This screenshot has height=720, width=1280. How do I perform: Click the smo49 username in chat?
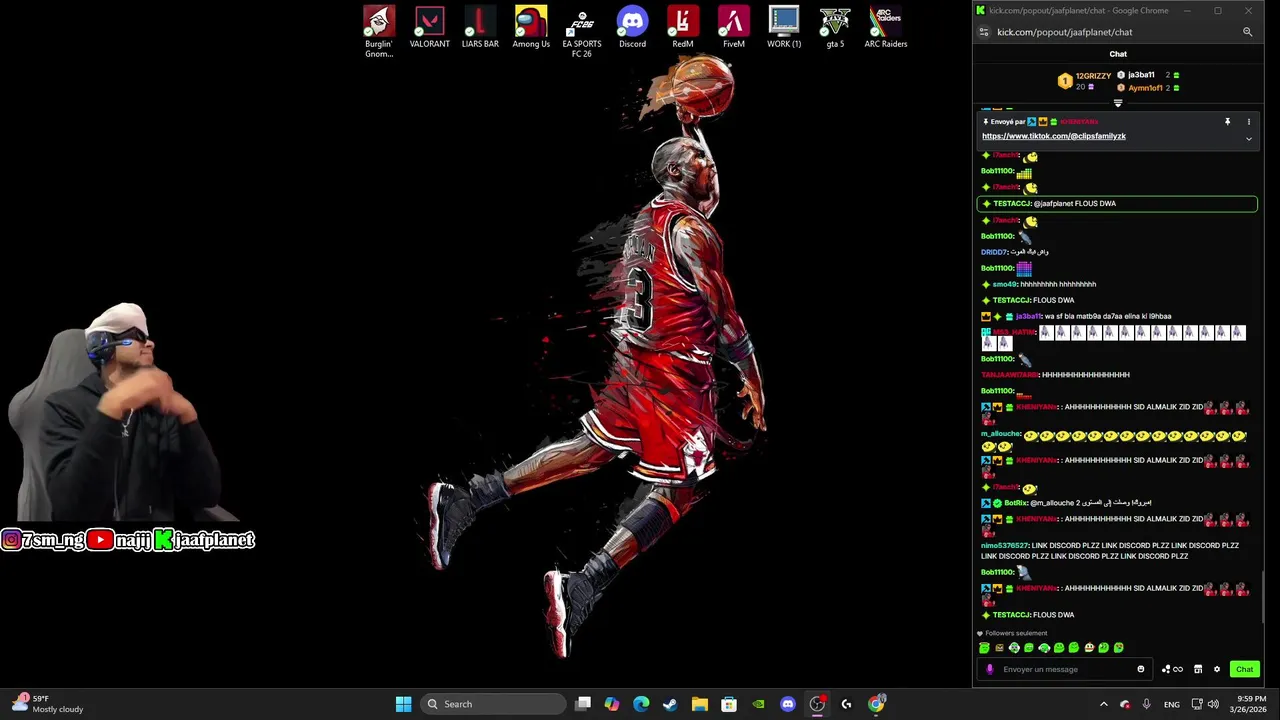pos(1004,284)
